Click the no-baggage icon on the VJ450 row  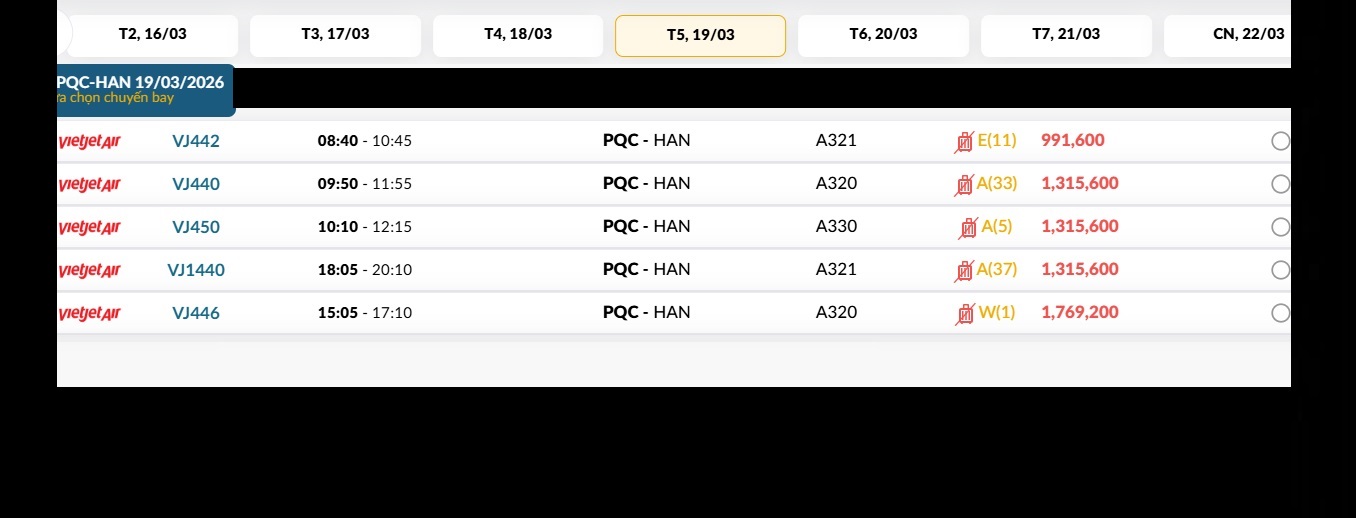(x=968, y=227)
